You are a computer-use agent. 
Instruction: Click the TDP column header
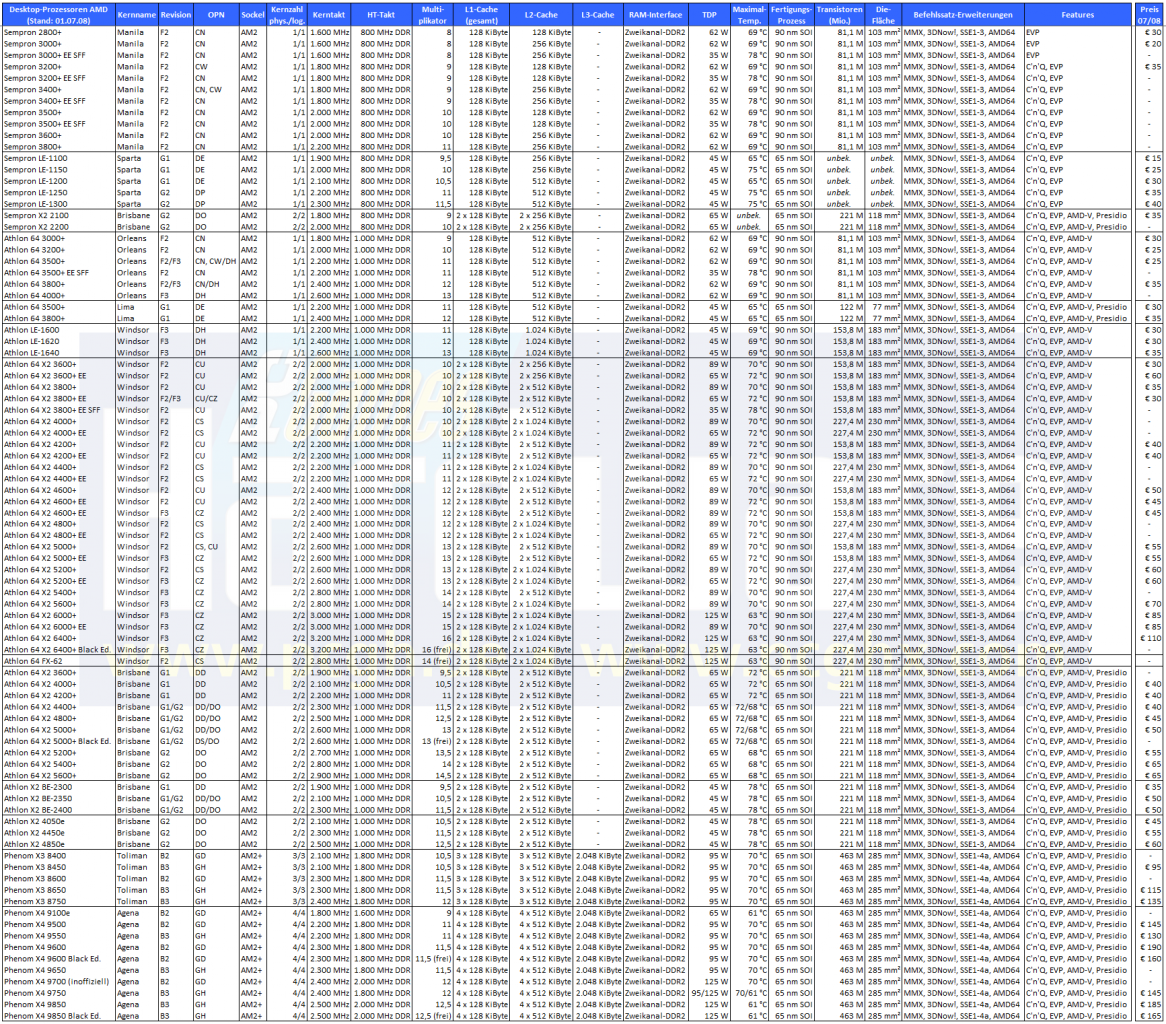(709, 15)
